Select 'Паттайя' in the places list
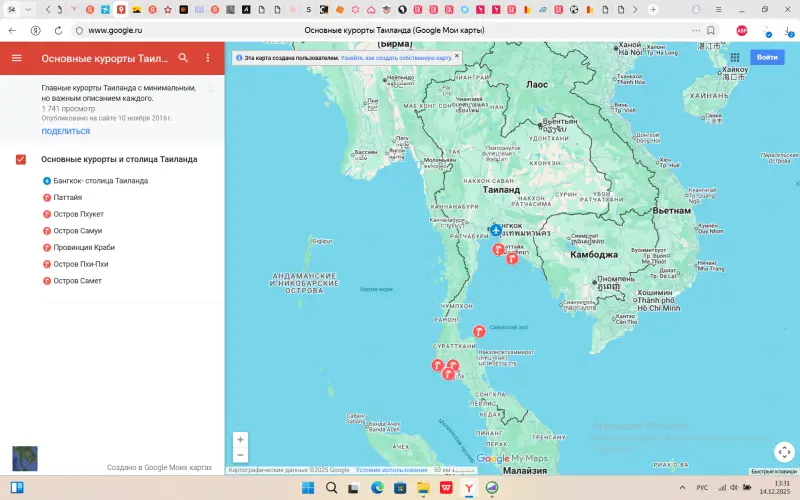This screenshot has width=800, height=500. [68, 198]
